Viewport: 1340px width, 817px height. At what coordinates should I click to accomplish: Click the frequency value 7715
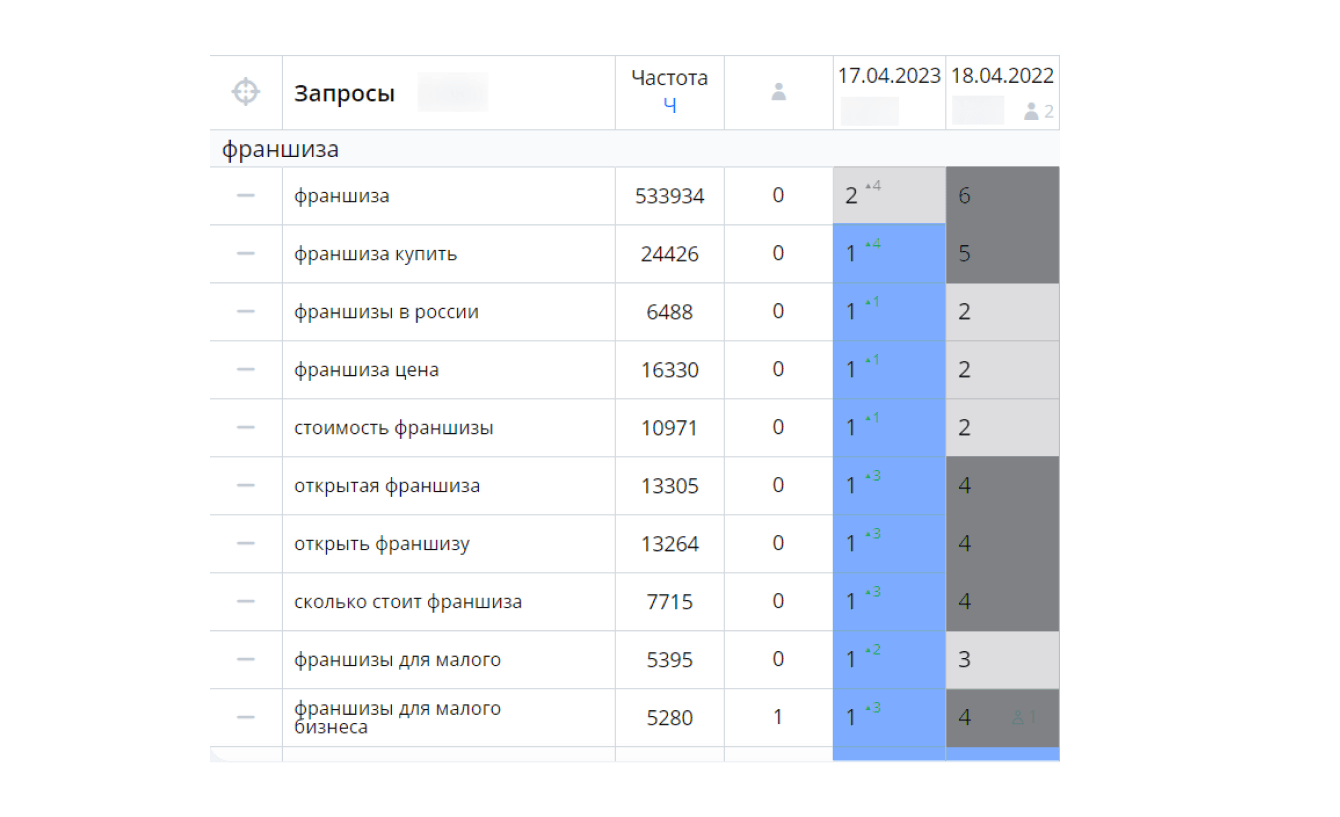(670, 602)
